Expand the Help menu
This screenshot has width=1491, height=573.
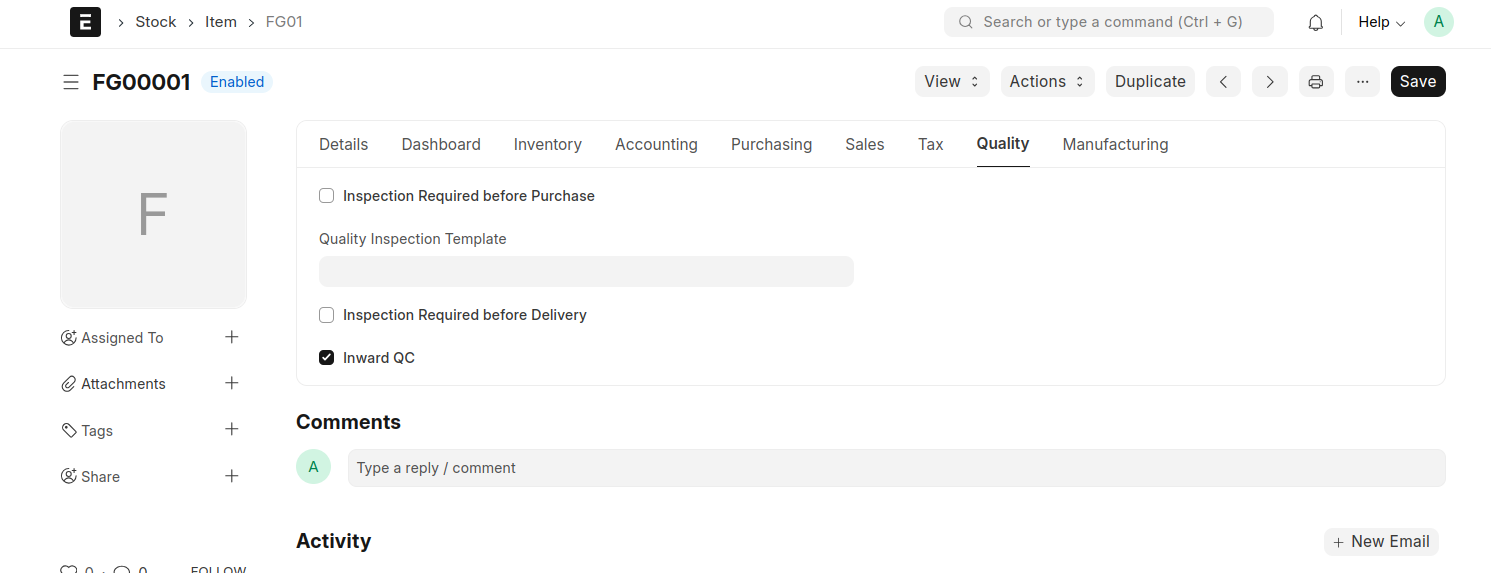[x=1381, y=22]
